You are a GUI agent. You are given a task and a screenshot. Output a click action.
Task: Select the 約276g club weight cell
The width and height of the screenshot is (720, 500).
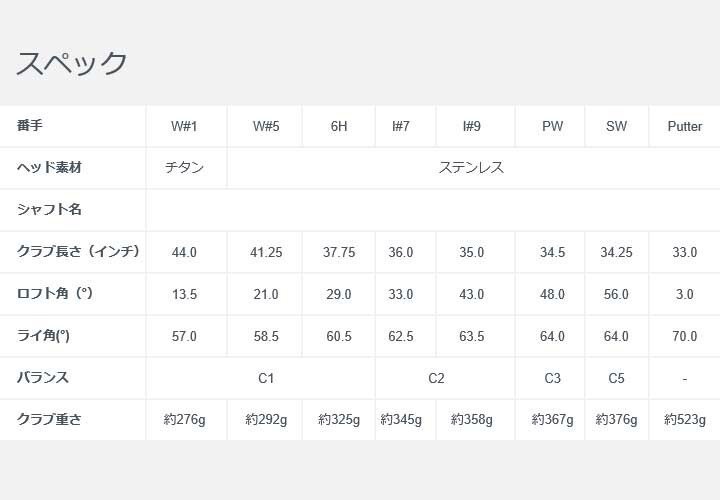coord(185,421)
